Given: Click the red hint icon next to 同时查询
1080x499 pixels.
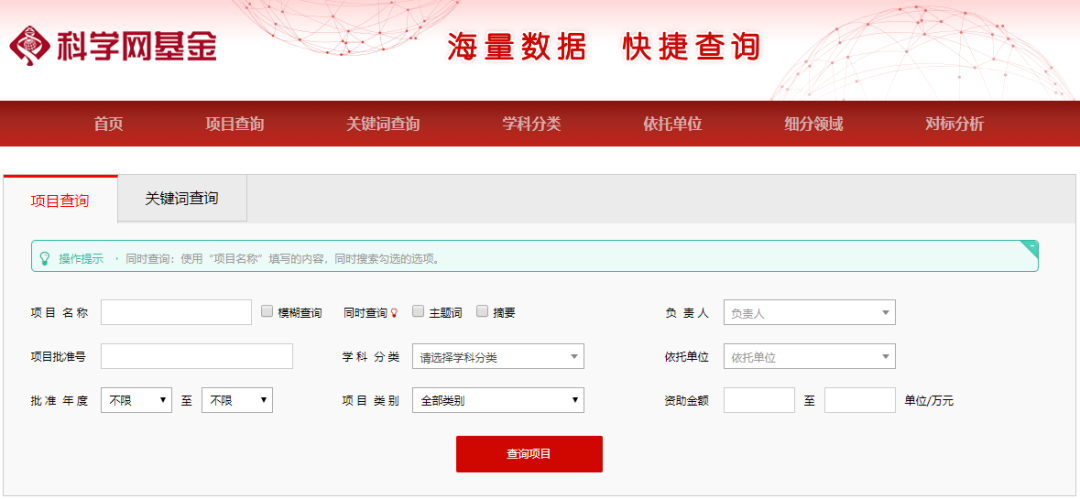Looking at the screenshot, I should (395, 313).
